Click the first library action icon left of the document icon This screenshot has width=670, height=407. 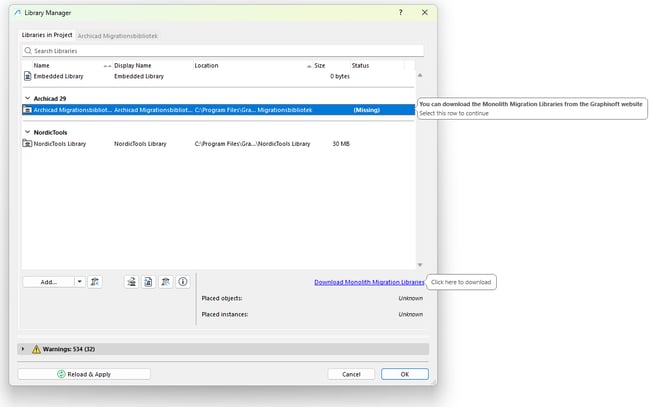point(131,282)
